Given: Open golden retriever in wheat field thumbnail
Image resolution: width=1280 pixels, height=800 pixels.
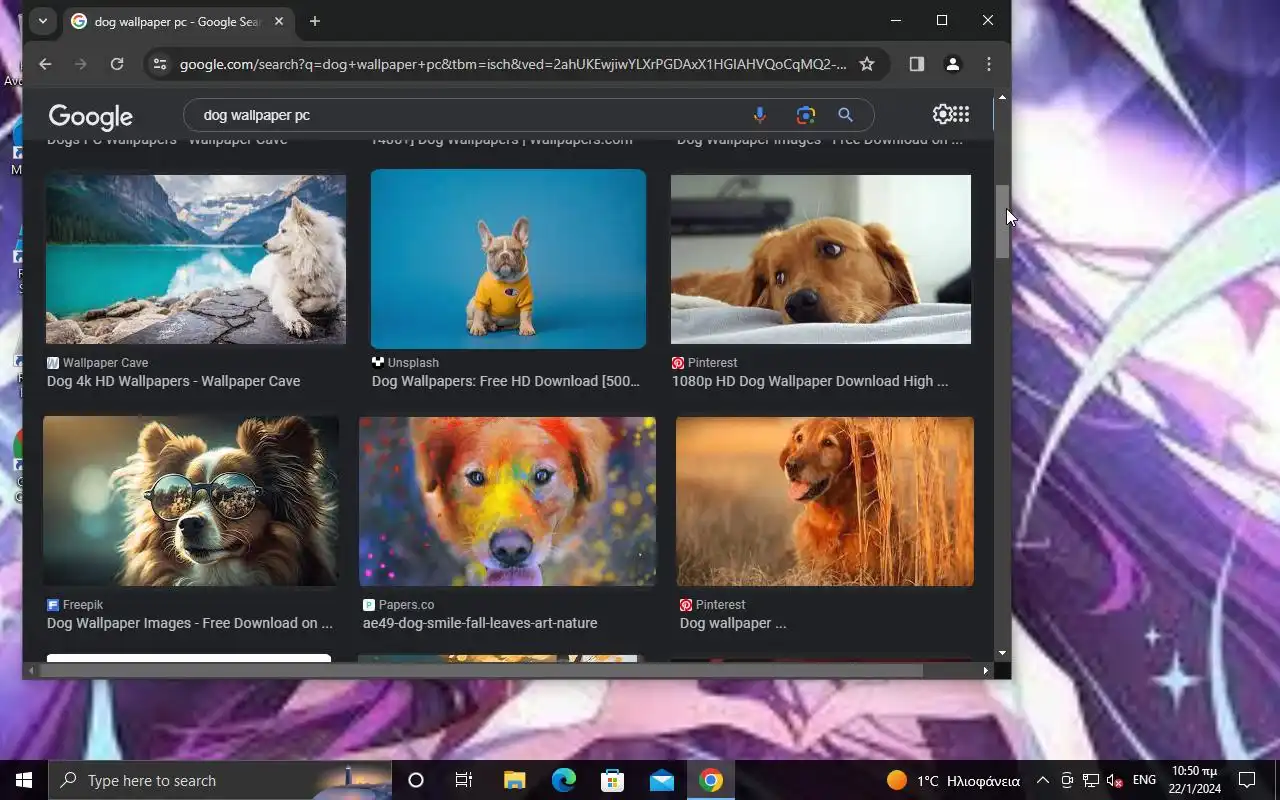Looking at the screenshot, I should pyautogui.click(x=825, y=501).
